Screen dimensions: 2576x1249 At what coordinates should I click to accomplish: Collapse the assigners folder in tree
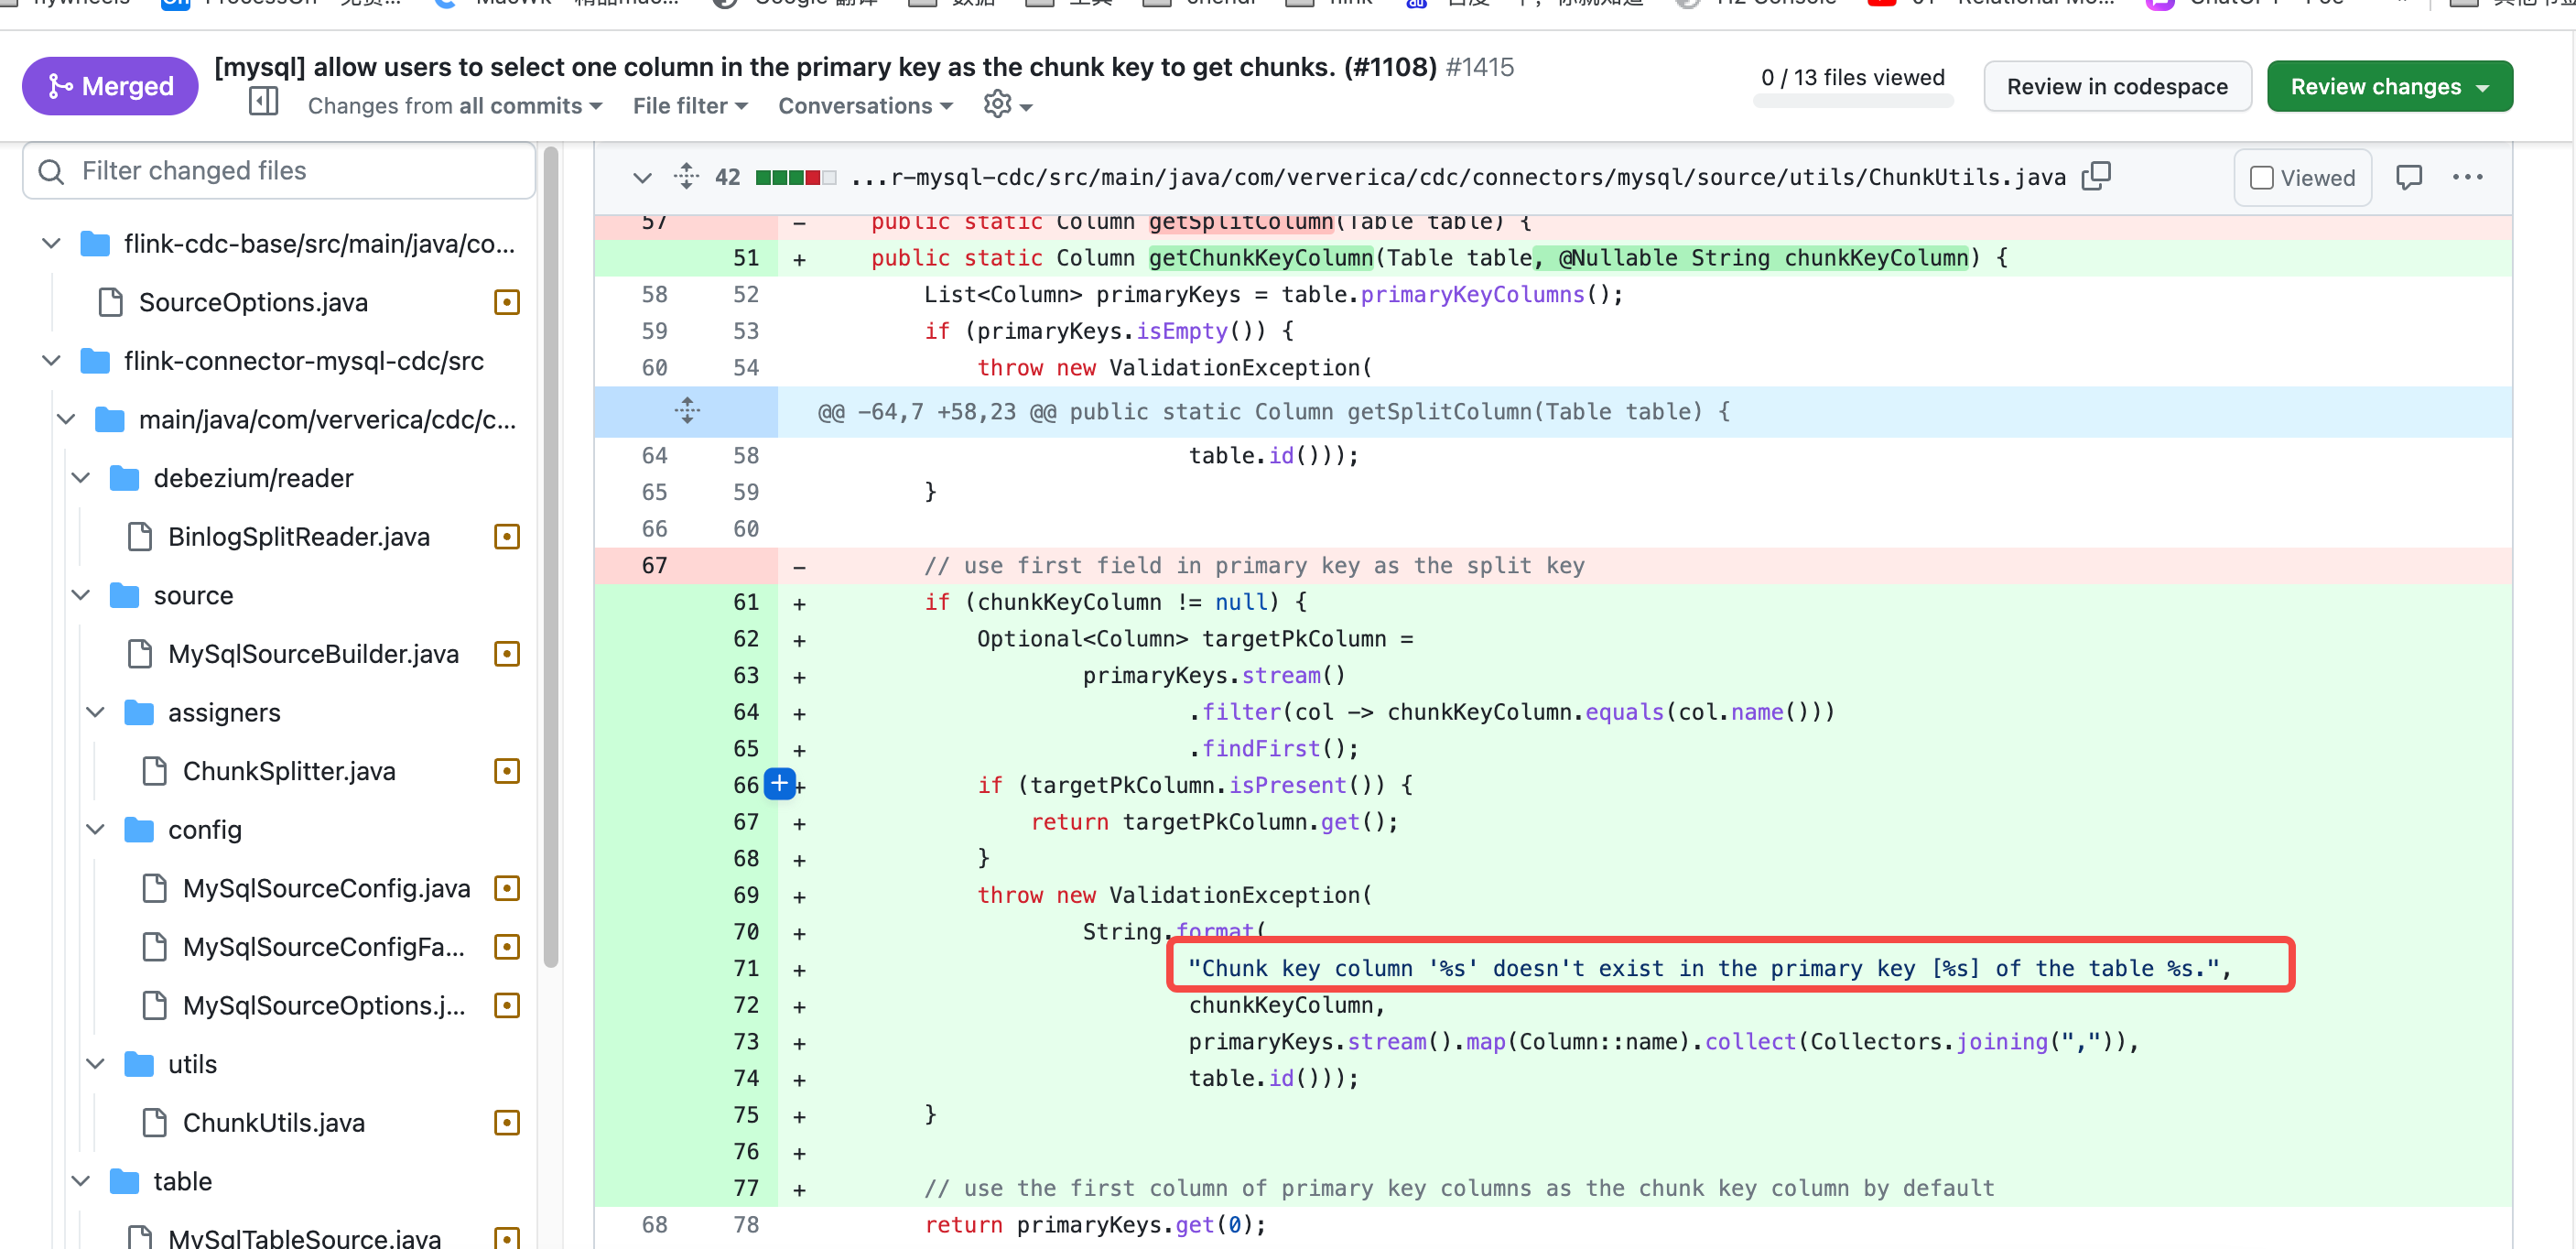pos(96,712)
